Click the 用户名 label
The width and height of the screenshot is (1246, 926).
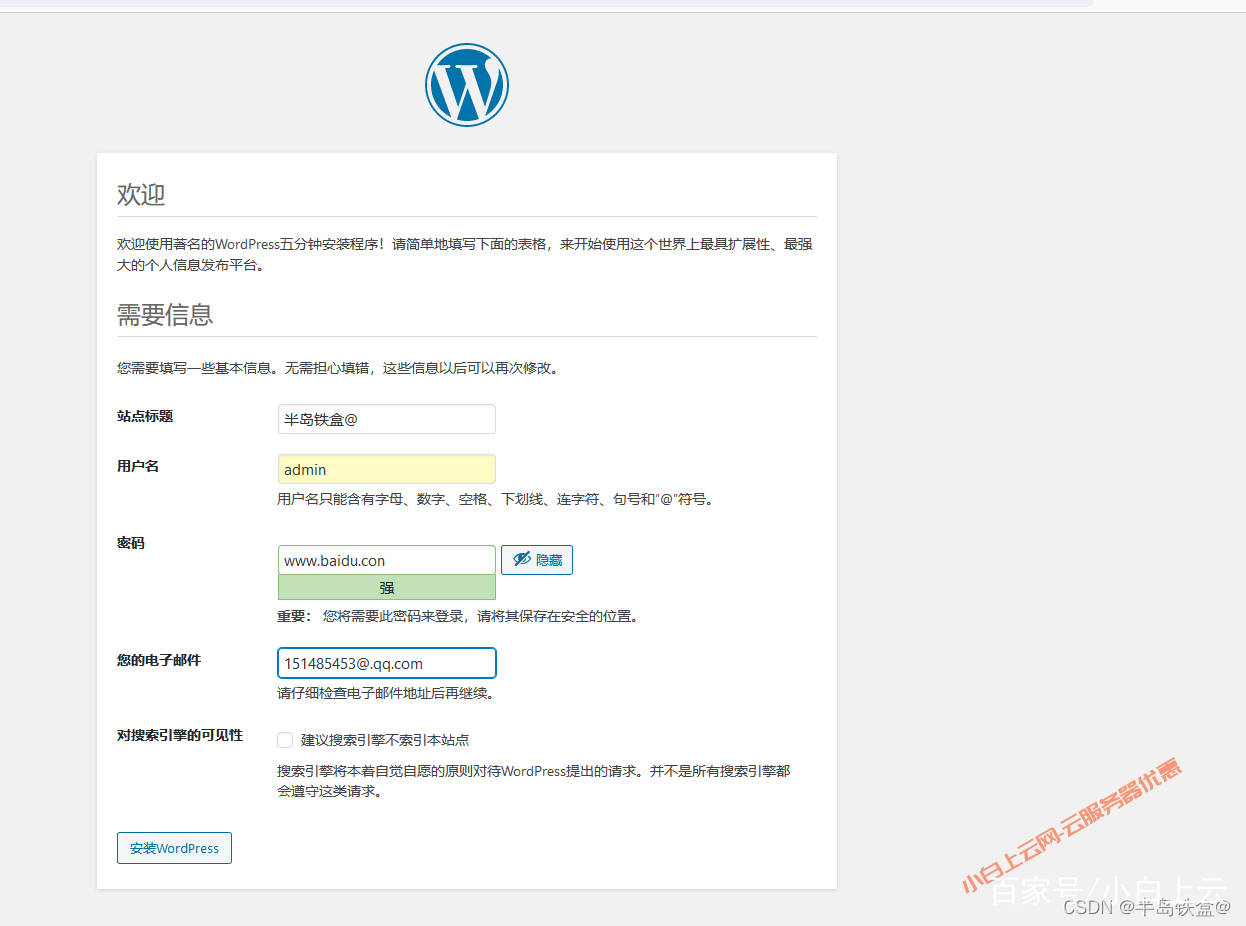tap(138, 466)
